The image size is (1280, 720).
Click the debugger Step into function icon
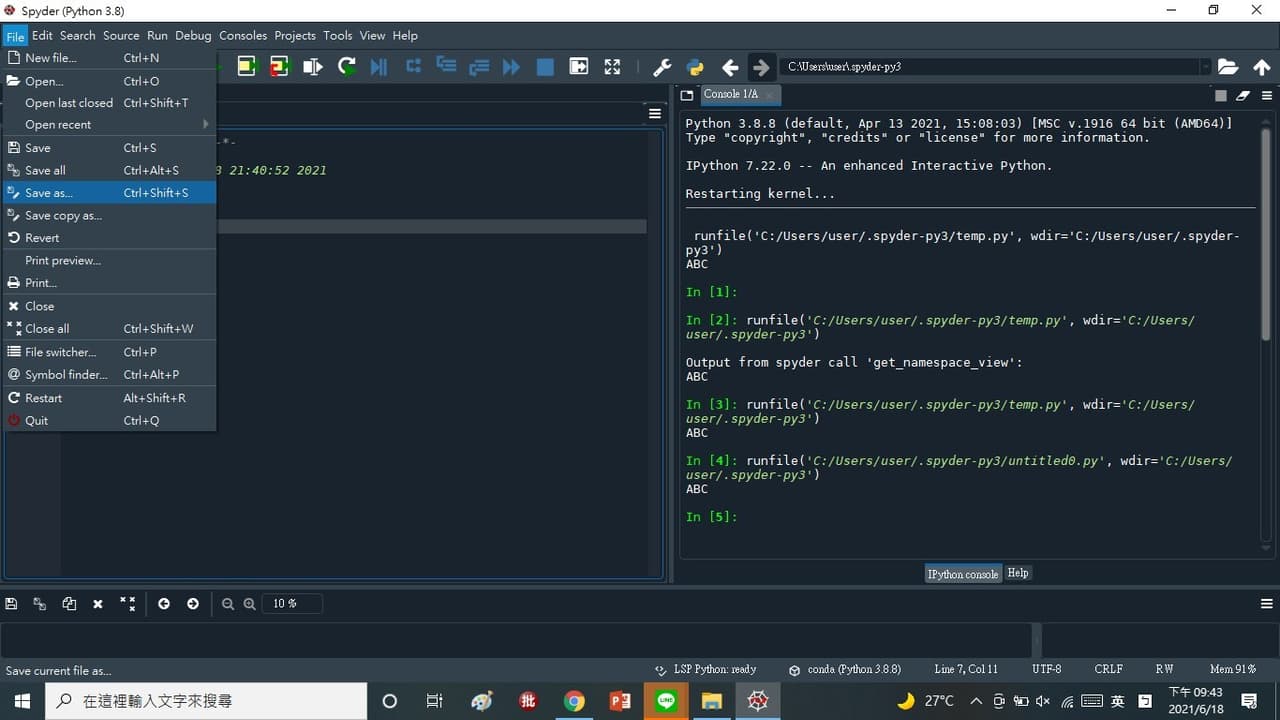click(x=446, y=67)
